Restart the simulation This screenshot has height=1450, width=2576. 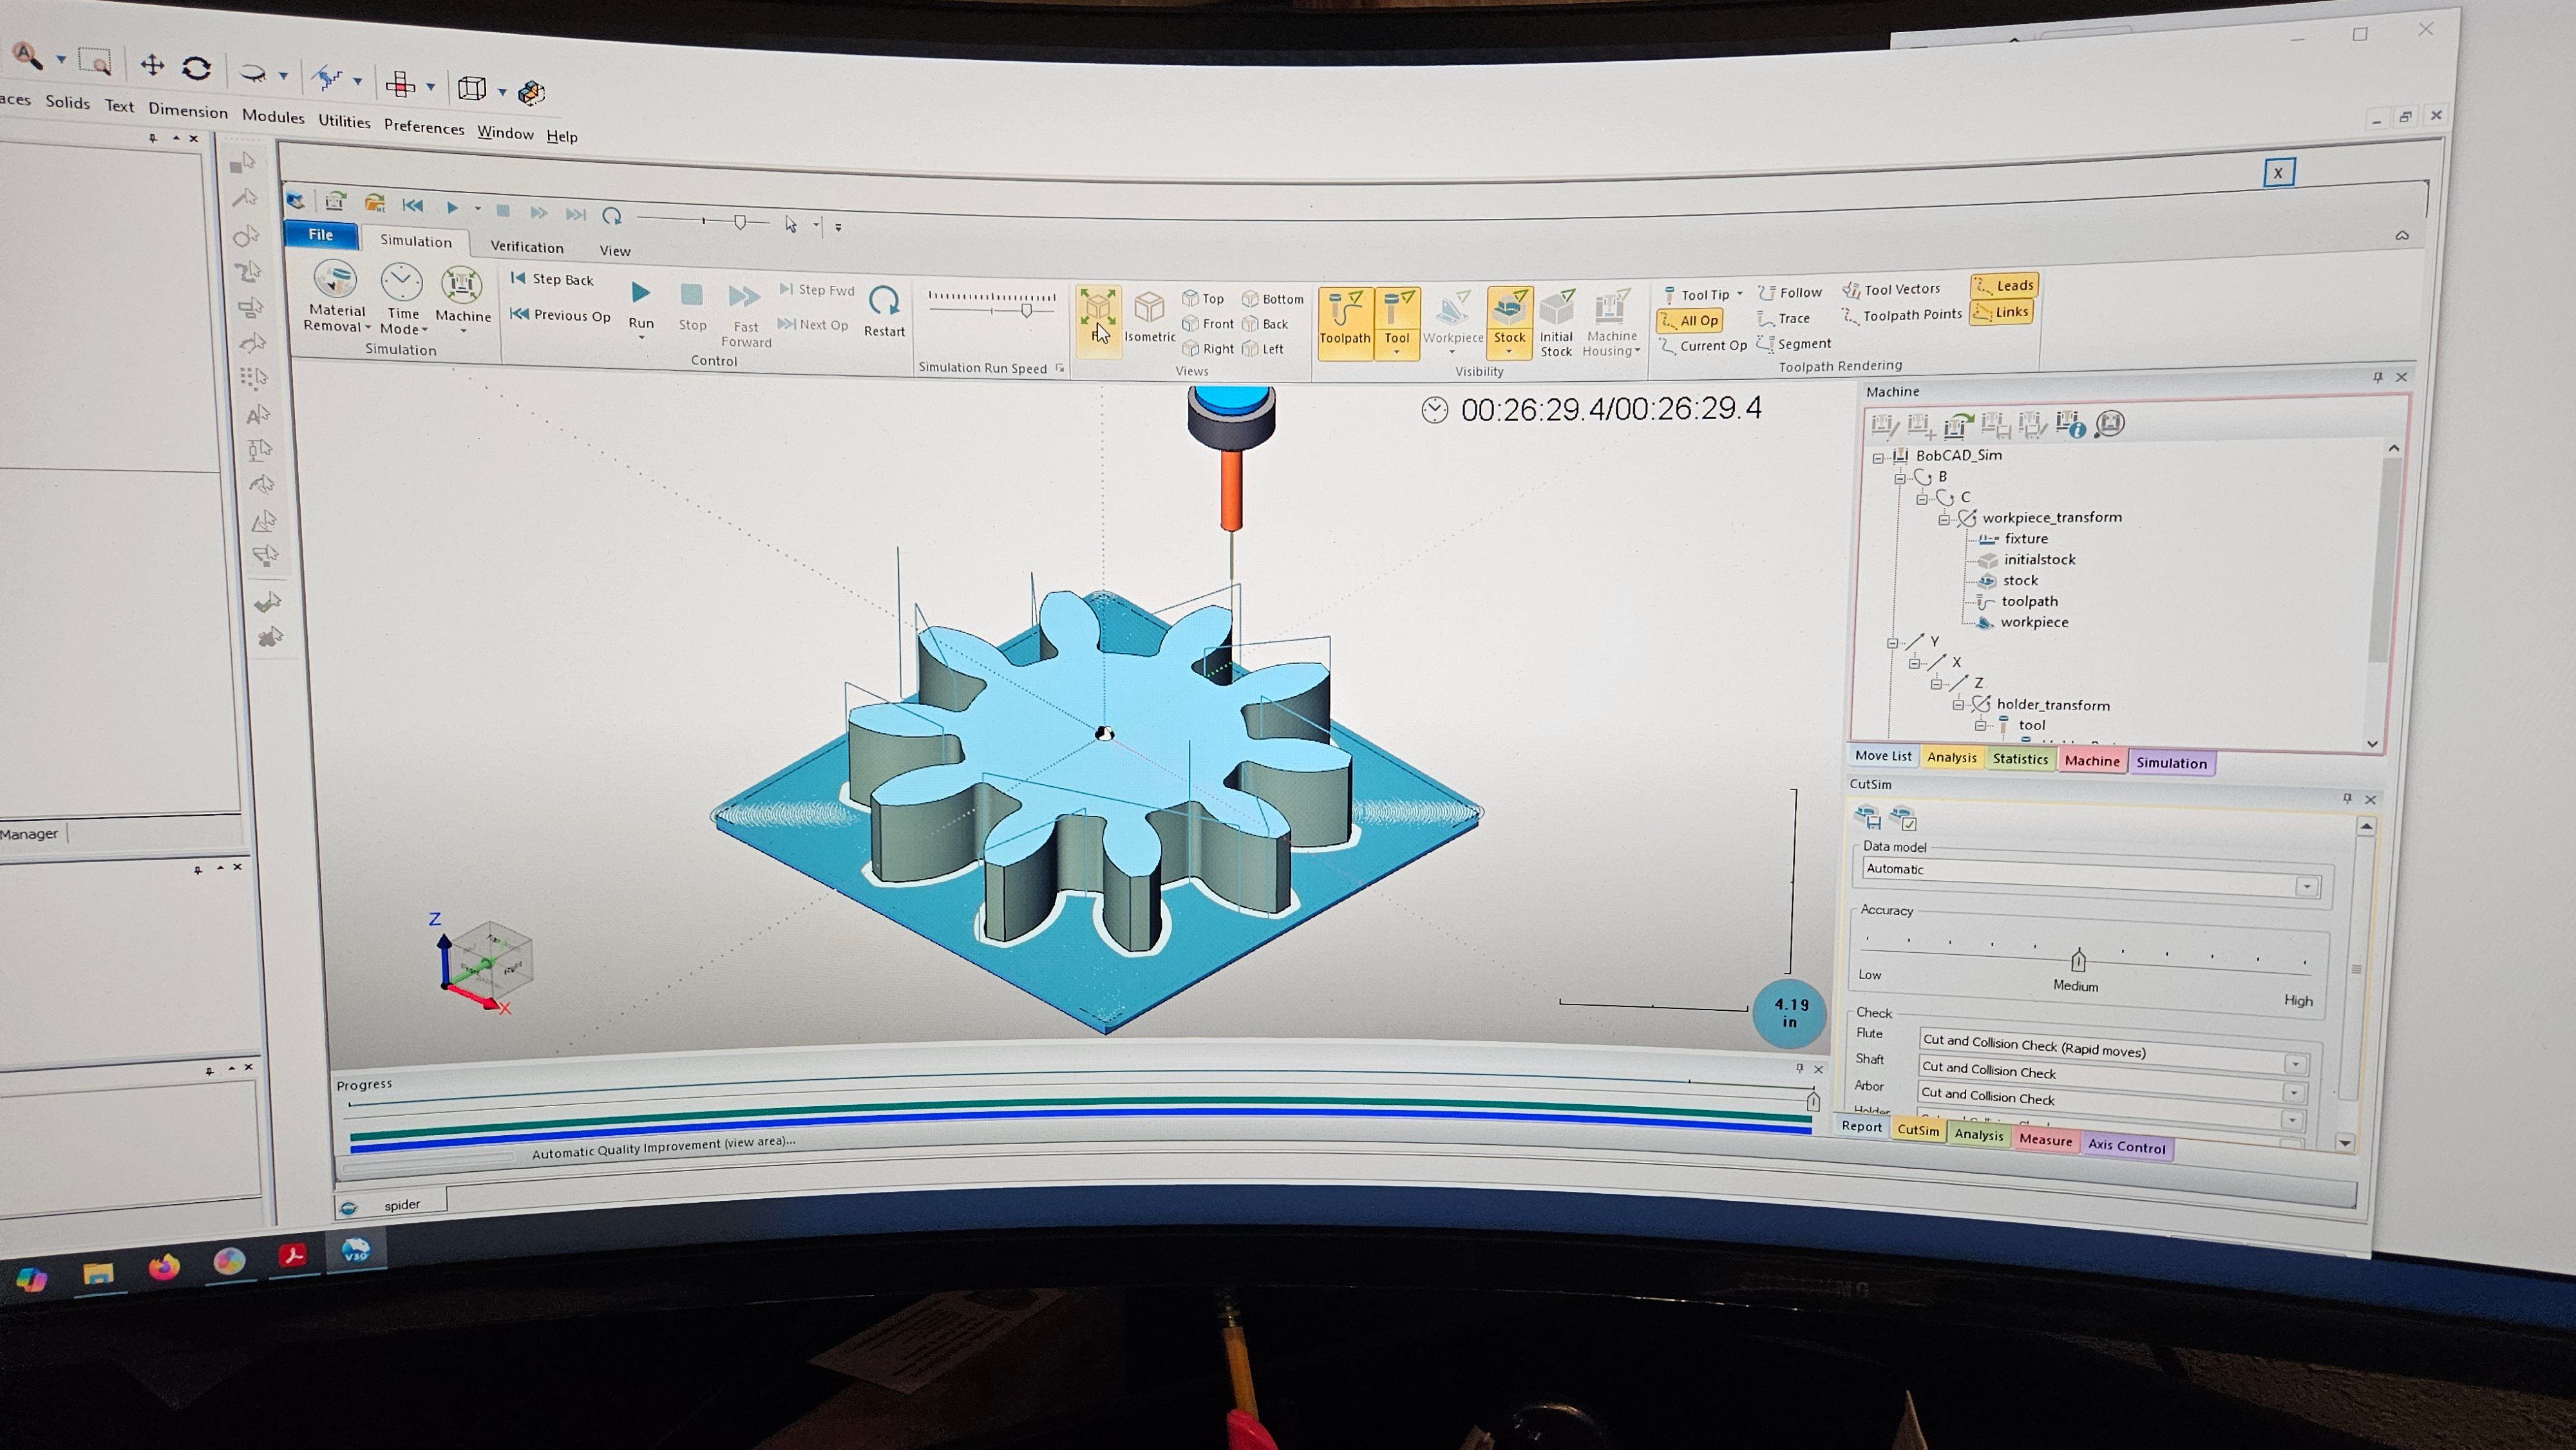coord(884,311)
